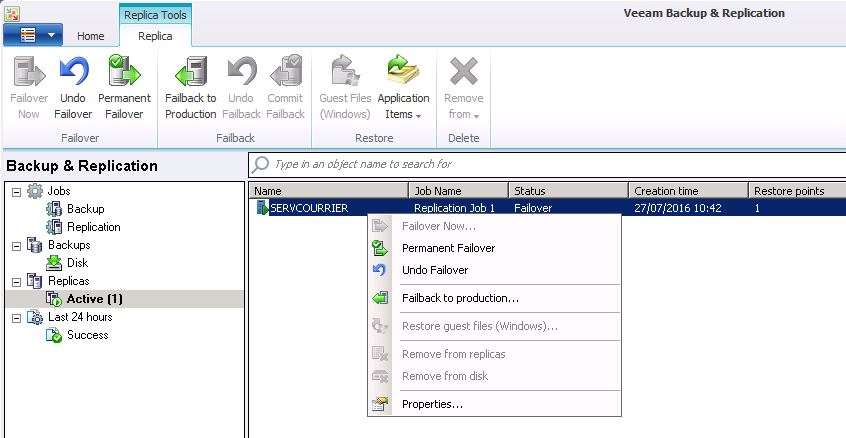Click Failback to Production in the ribbon

(190, 89)
